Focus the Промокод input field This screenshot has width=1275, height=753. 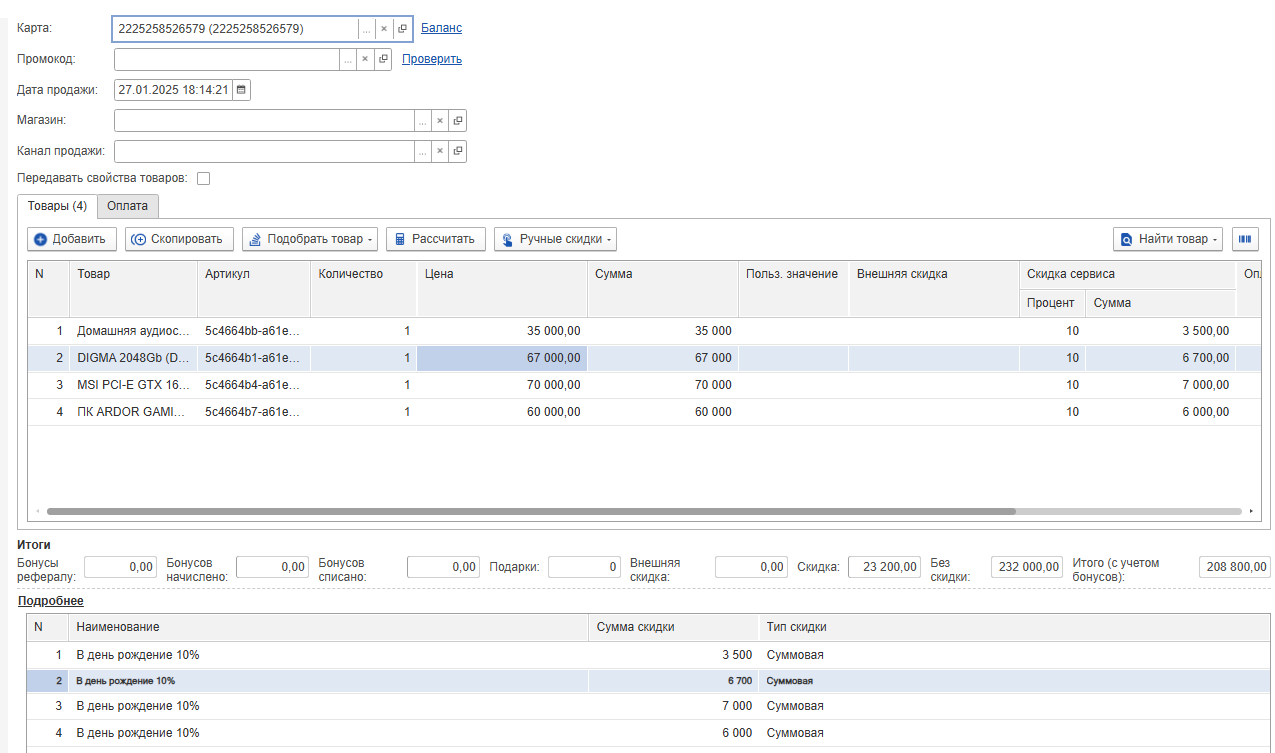tap(227, 59)
